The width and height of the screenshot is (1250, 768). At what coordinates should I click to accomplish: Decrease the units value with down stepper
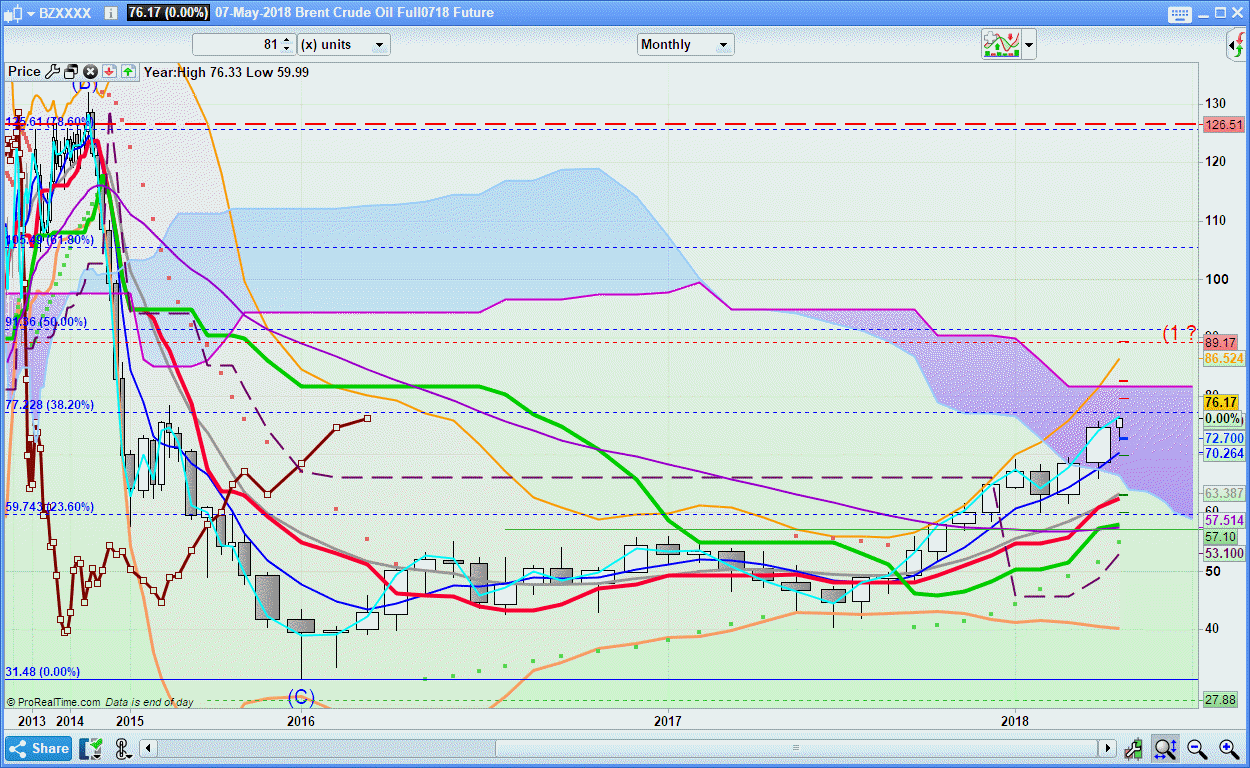point(287,50)
